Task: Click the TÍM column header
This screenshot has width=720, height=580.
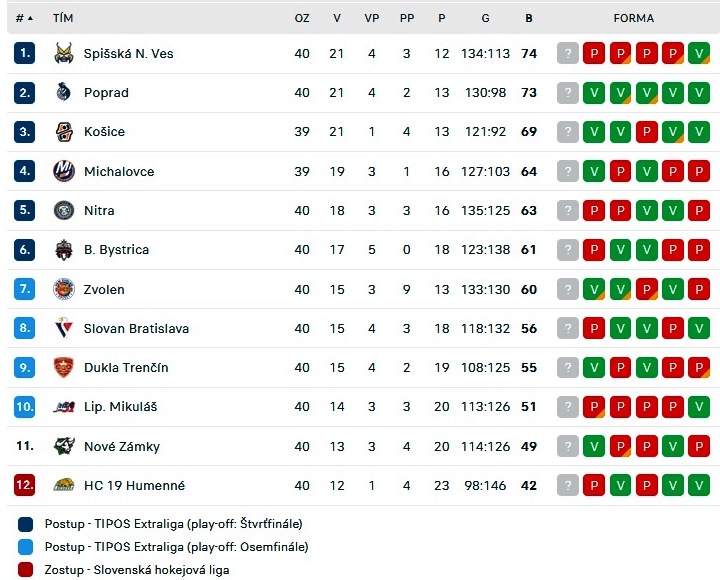Action: click(x=63, y=18)
